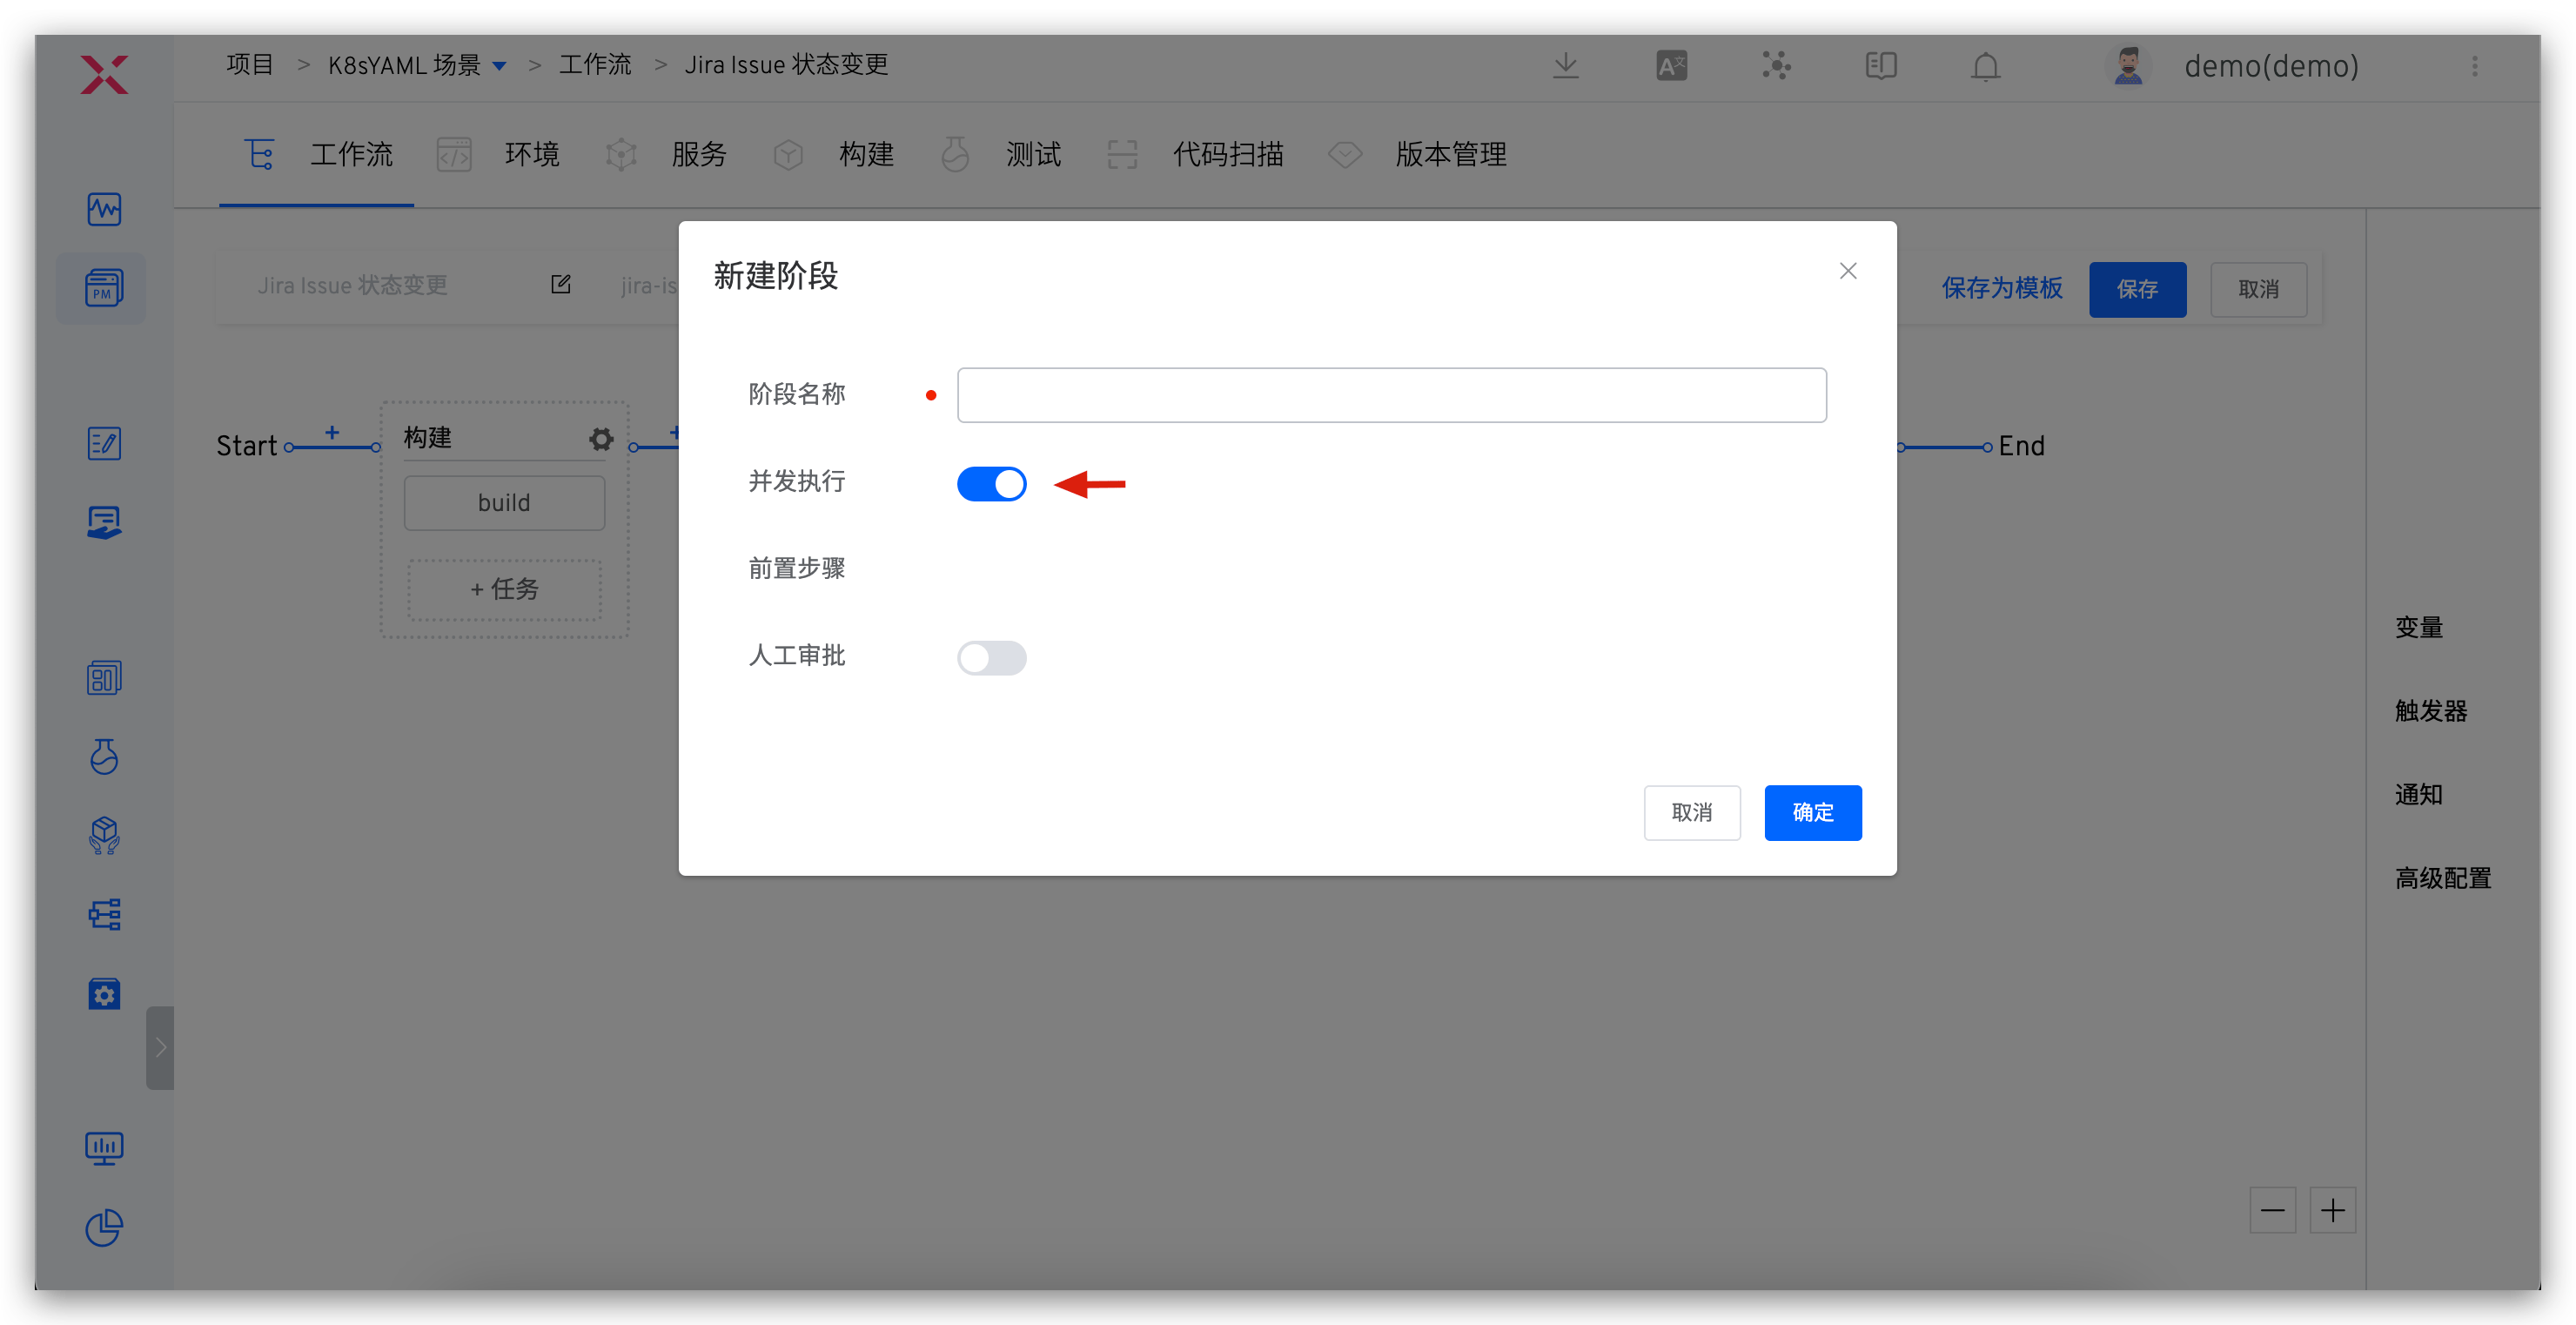Select the pie chart statistics icon in sidebar
The height and width of the screenshot is (1325, 2576).
(104, 1228)
